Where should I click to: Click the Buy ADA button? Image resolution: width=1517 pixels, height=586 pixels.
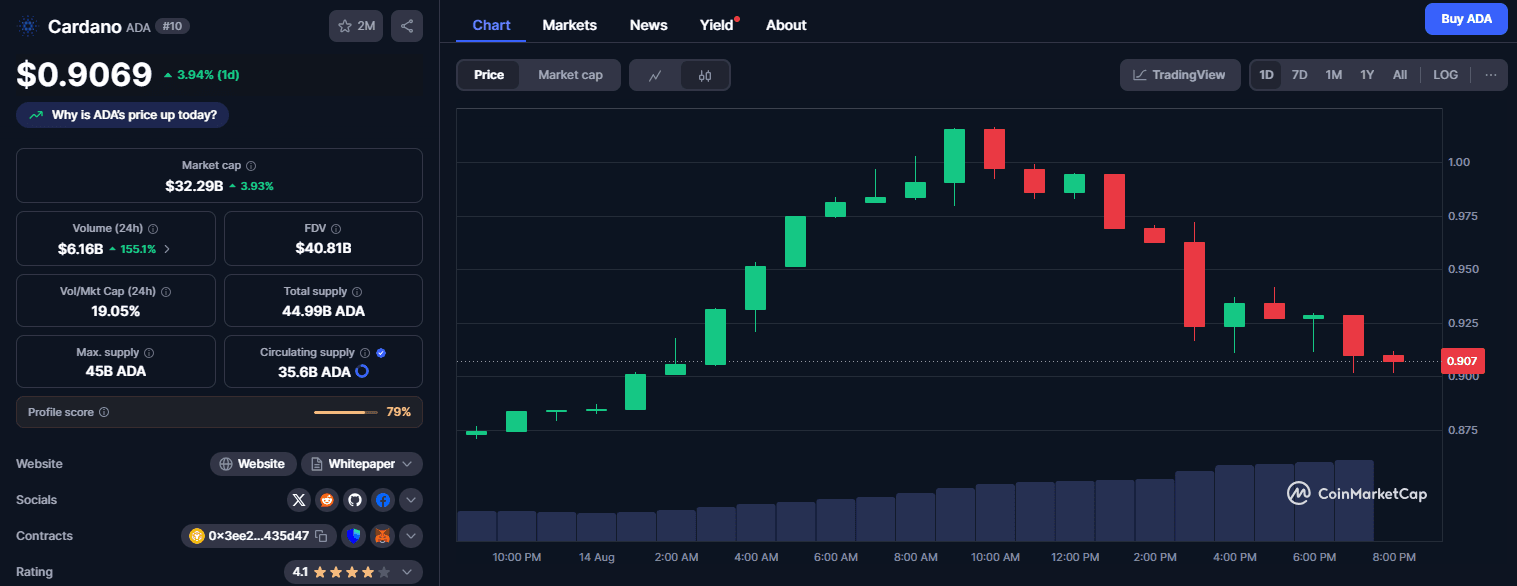coord(1466,19)
